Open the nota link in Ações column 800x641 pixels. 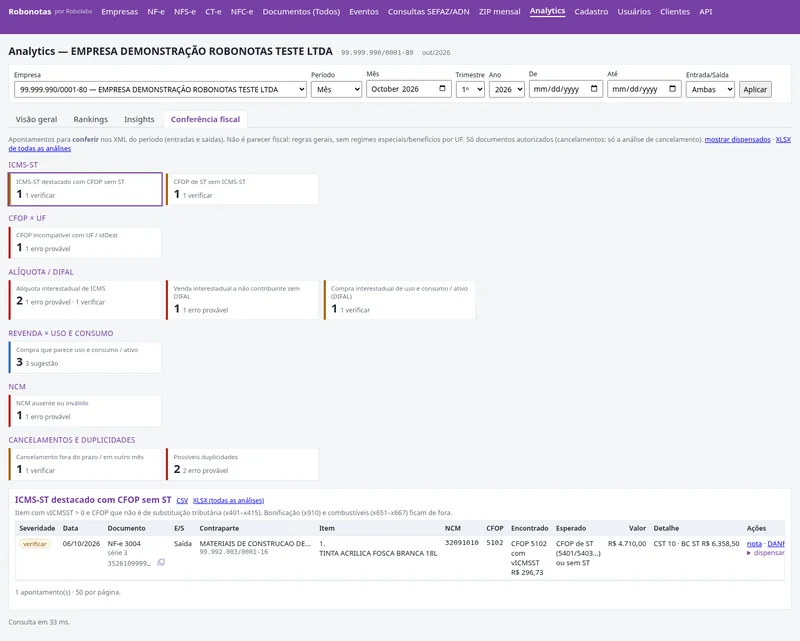[x=754, y=544]
